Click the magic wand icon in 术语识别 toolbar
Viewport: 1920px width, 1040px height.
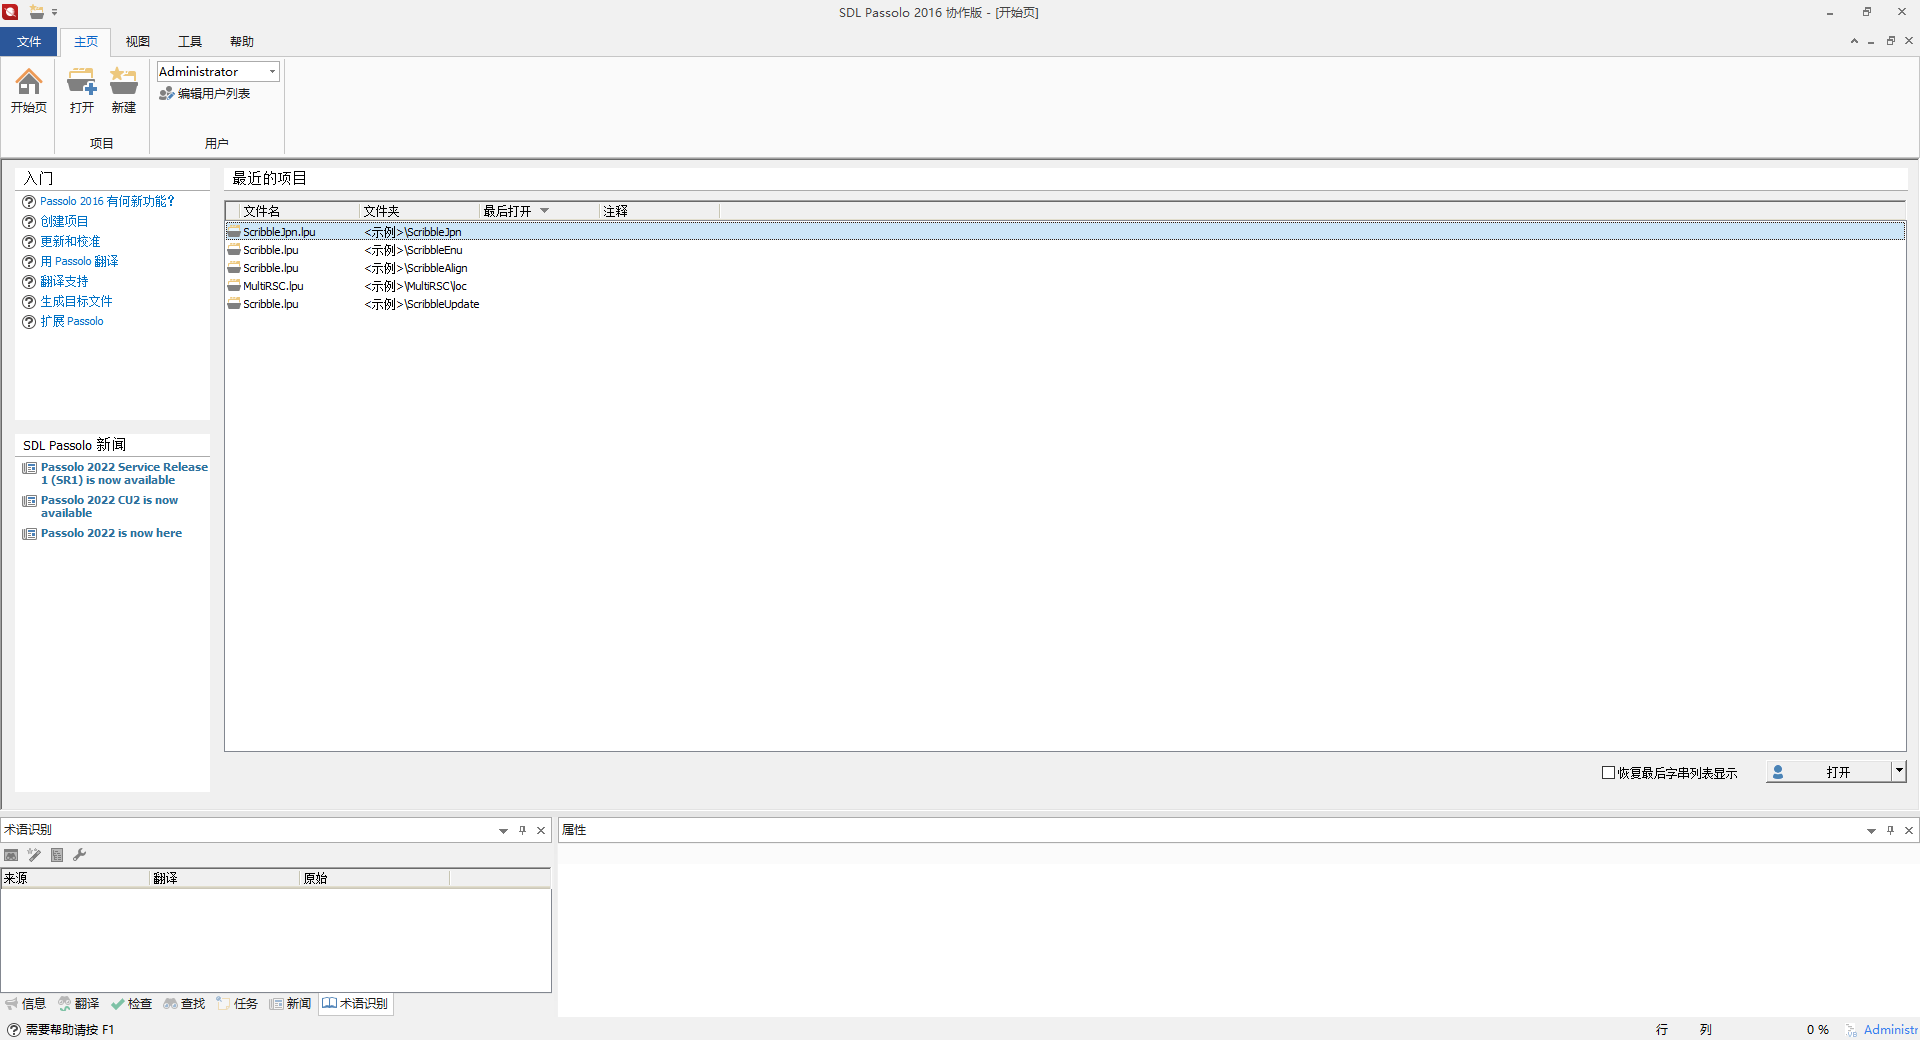34,855
